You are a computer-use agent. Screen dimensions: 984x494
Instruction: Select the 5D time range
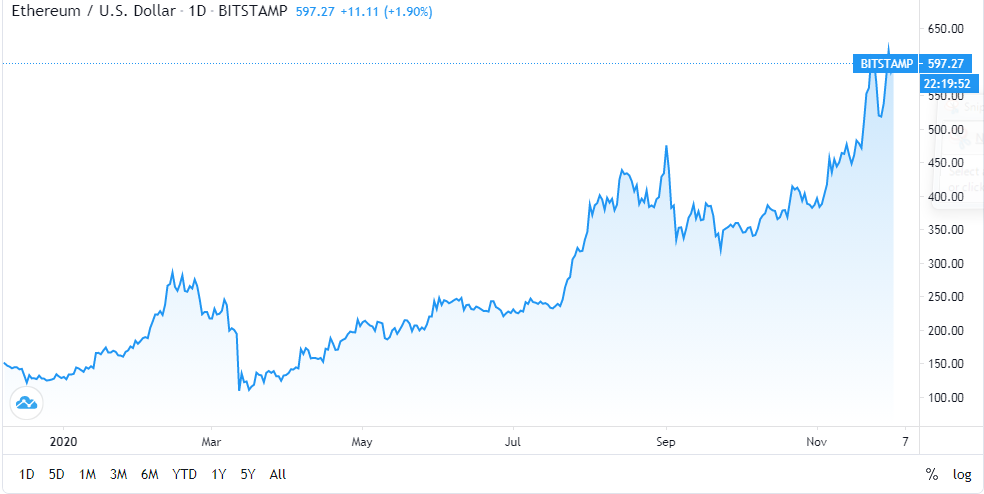coord(56,475)
